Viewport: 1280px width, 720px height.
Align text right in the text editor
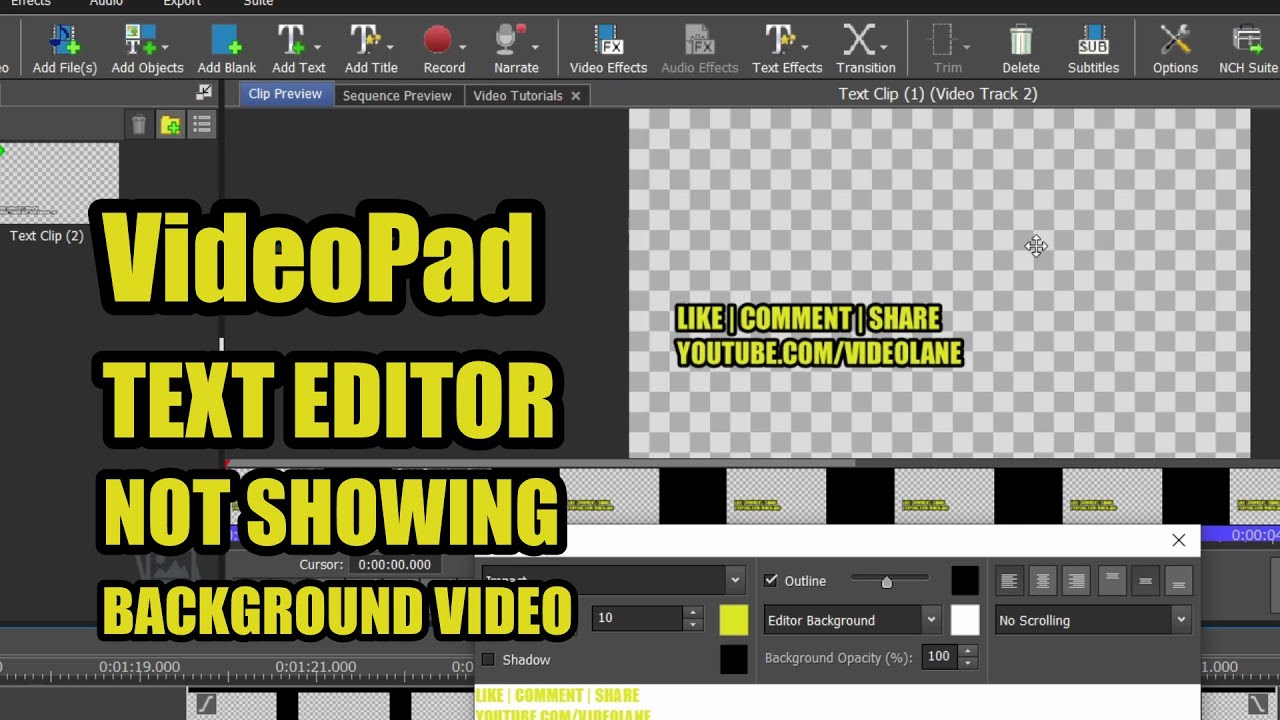pyautogui.click(x=1076, y=581)
